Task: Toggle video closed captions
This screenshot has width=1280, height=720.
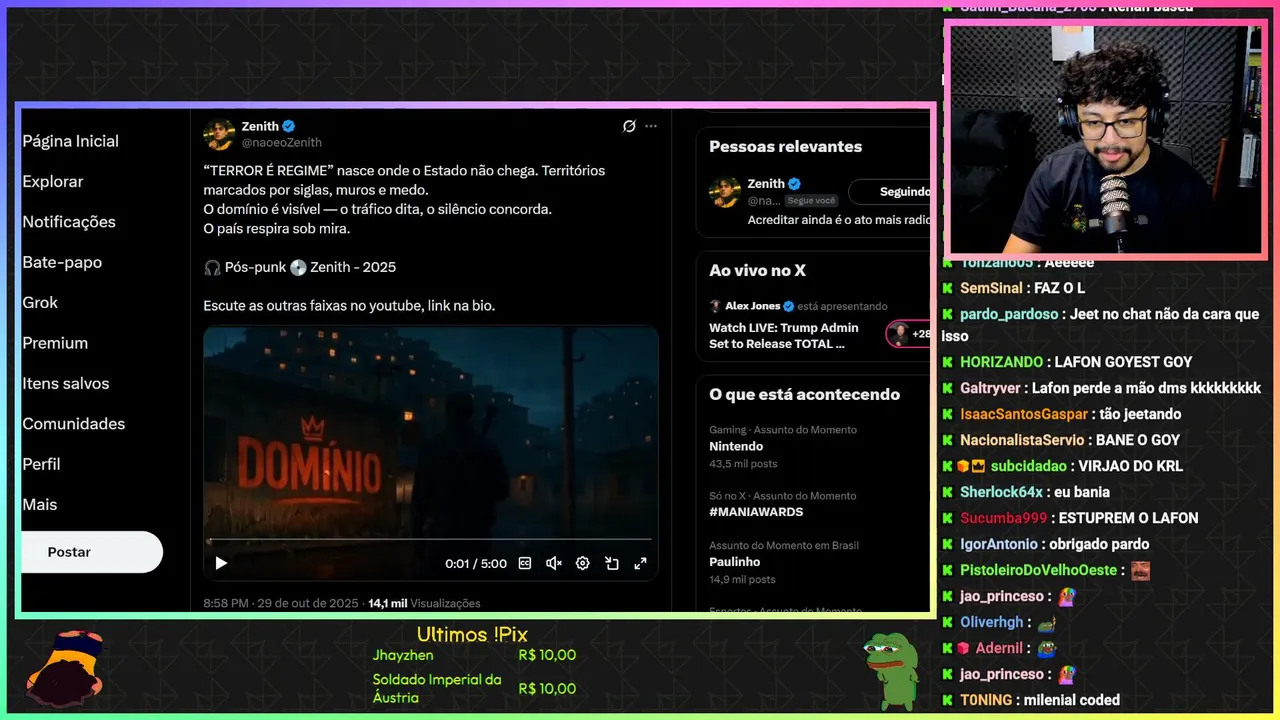Action: pyautogui.click(x=525, y=563)
